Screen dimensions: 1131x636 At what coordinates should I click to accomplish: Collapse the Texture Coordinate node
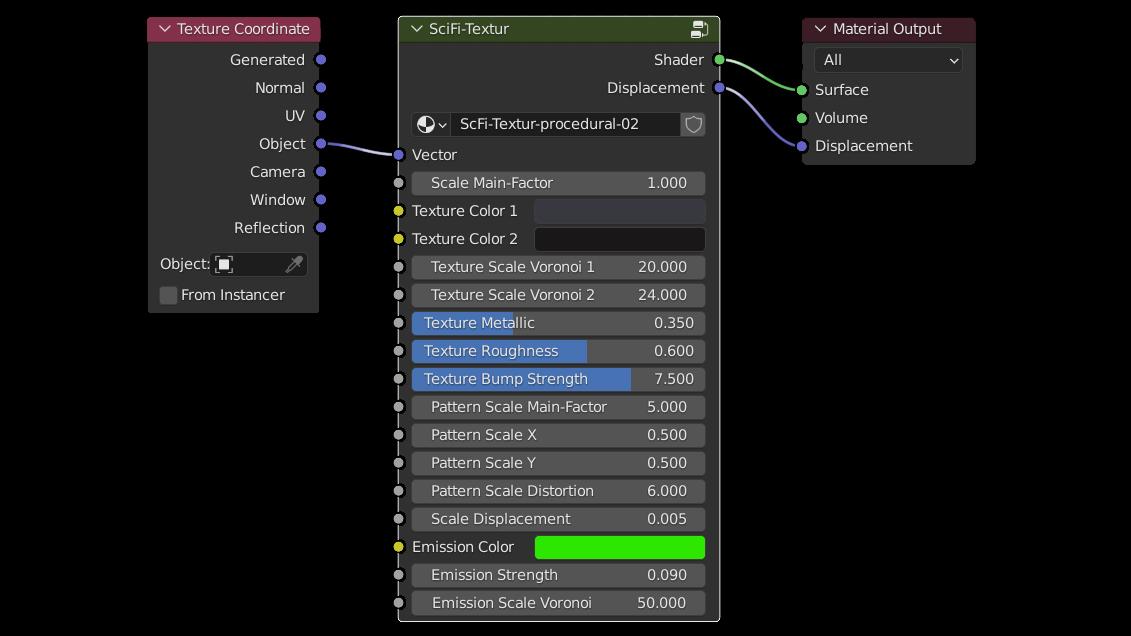pos(165,29)
